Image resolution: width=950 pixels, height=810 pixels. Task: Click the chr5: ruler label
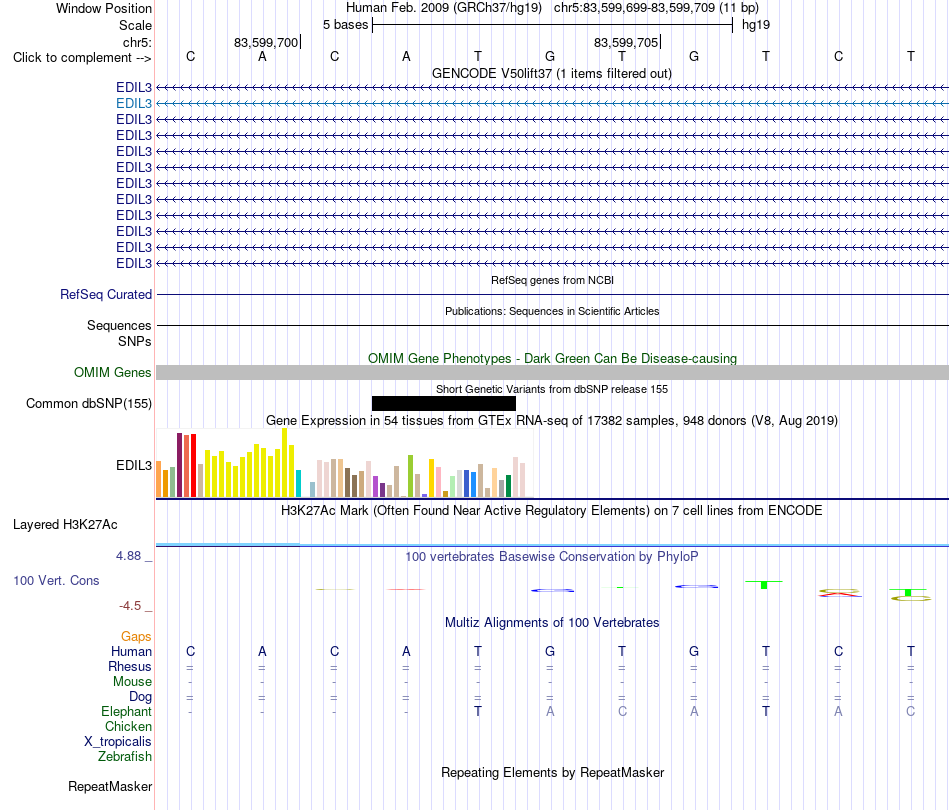(137, 42)
